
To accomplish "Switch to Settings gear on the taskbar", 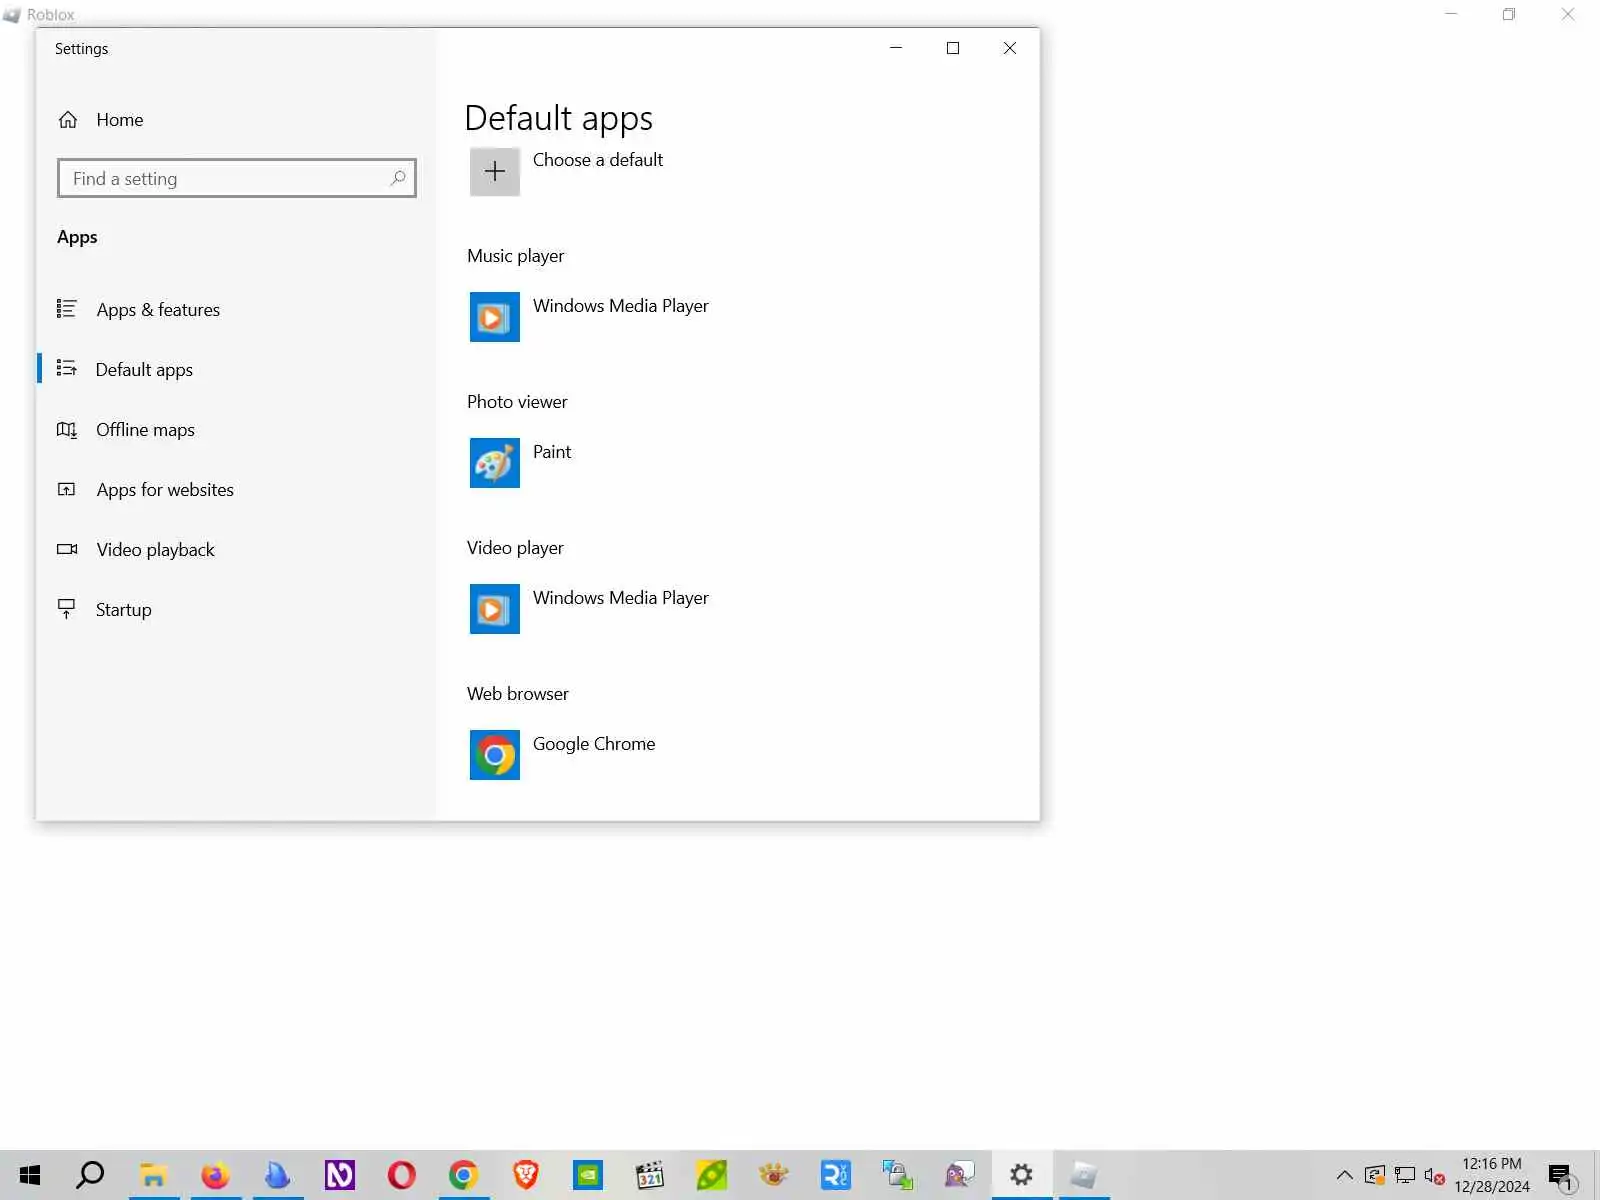I will (x=1021, y=1175).
